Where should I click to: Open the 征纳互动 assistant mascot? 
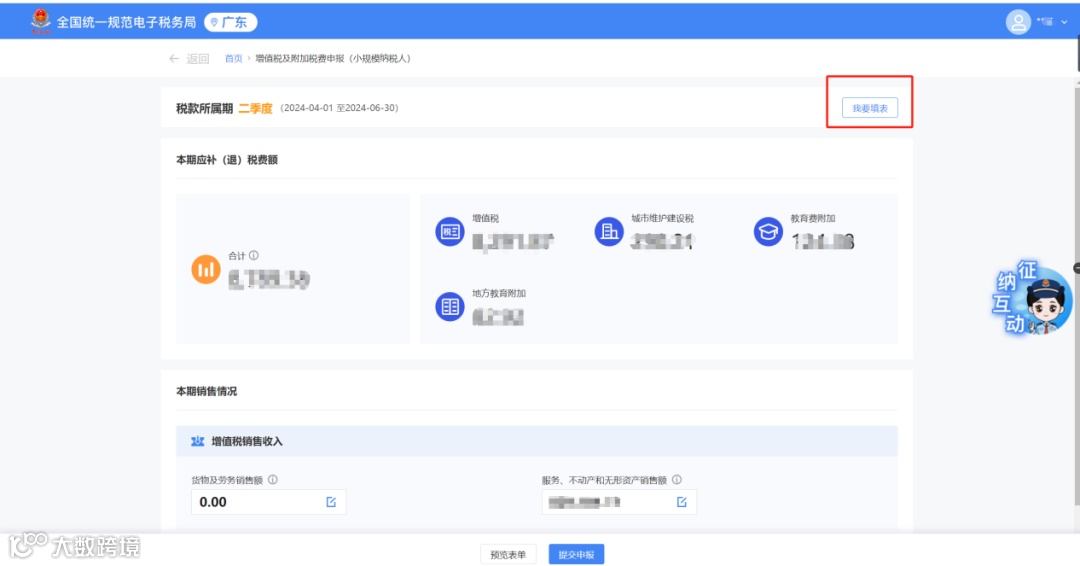click(x=1032, y=298)
